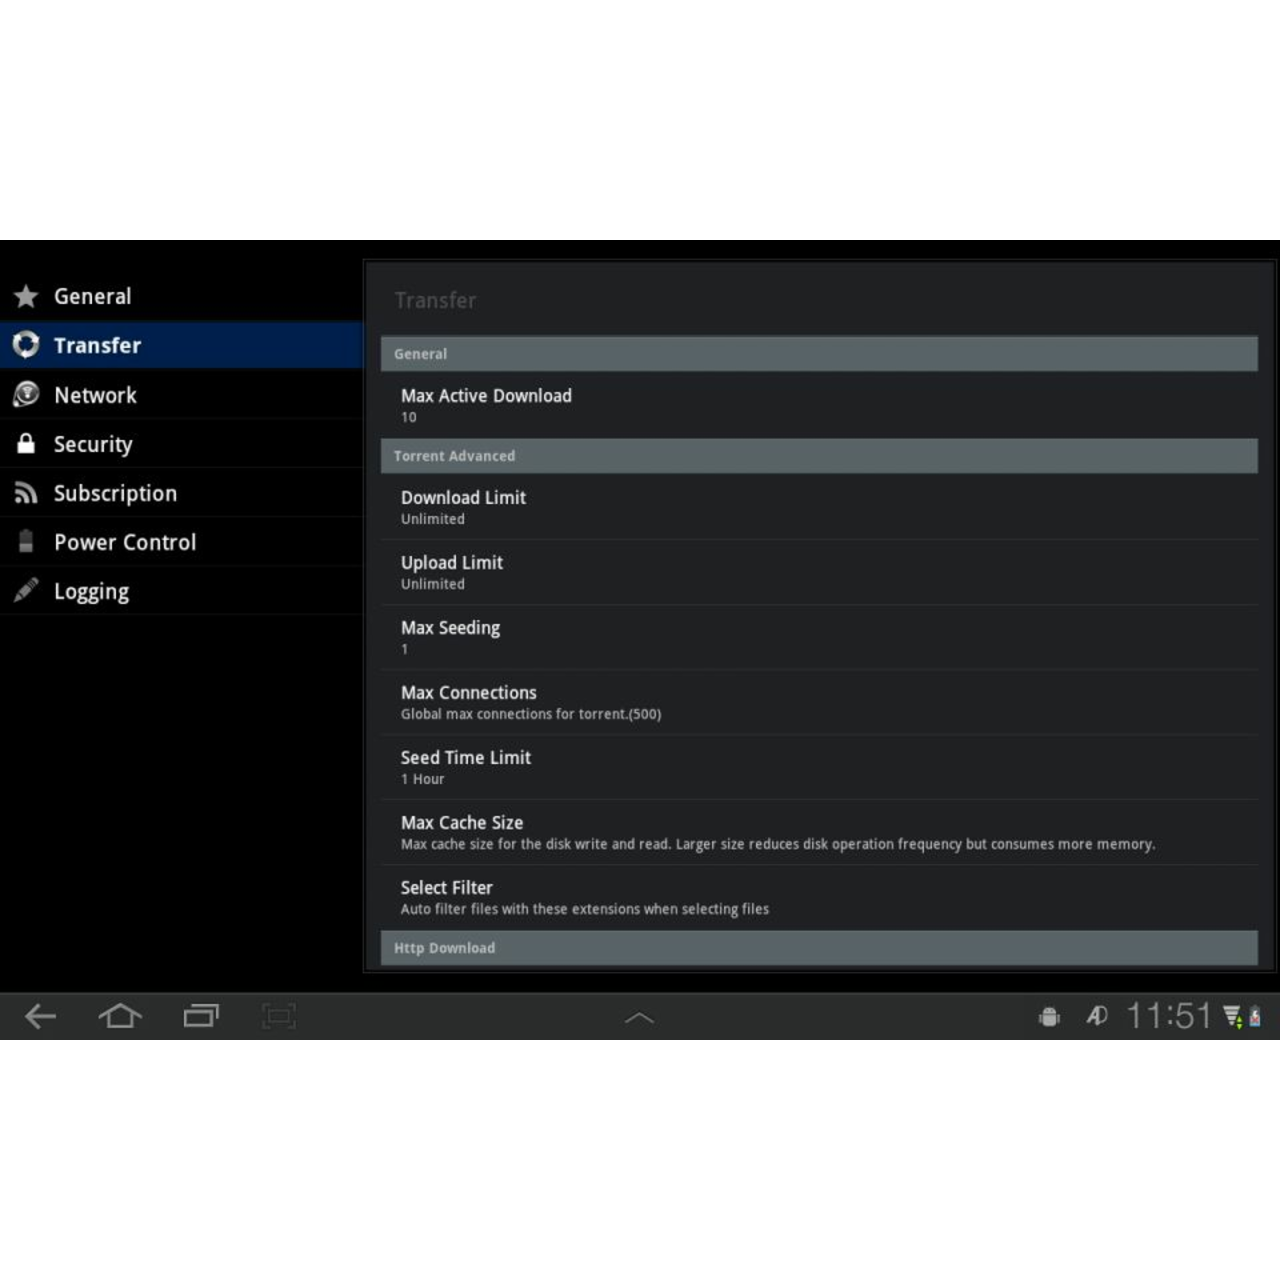Tap the Power Control battery icon
The image size is (1280, 1280).
point(25,541)
